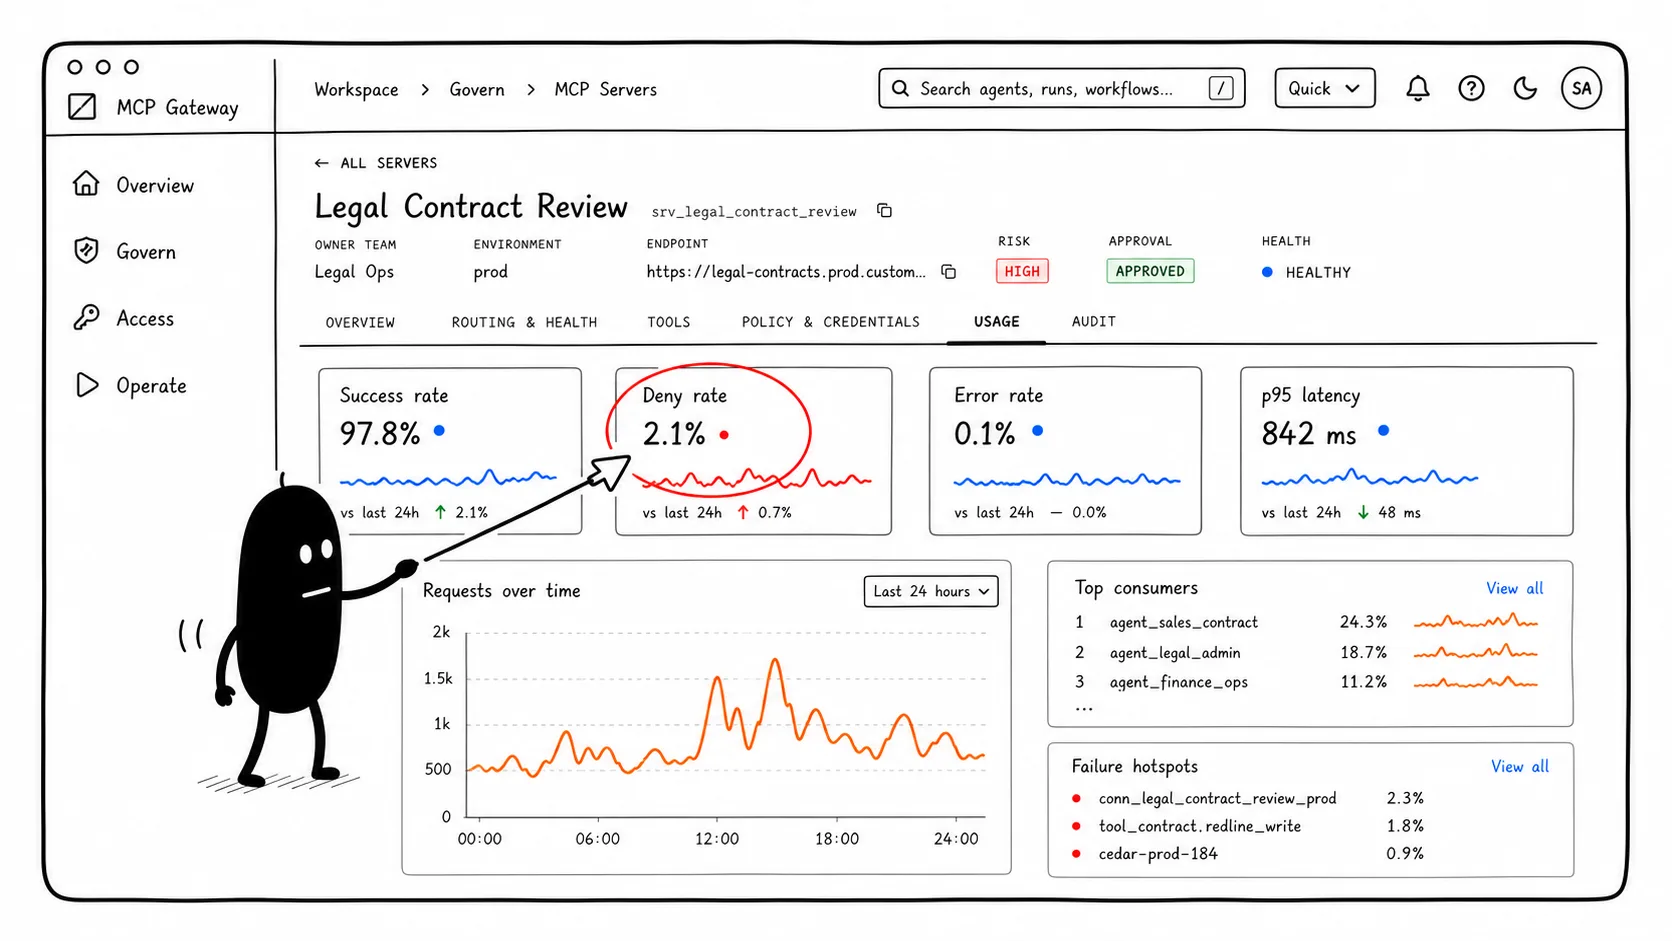Screen dimensions: 1672x941
Task: Open Govern via its shield icon
Action: (x=86, y=251)
